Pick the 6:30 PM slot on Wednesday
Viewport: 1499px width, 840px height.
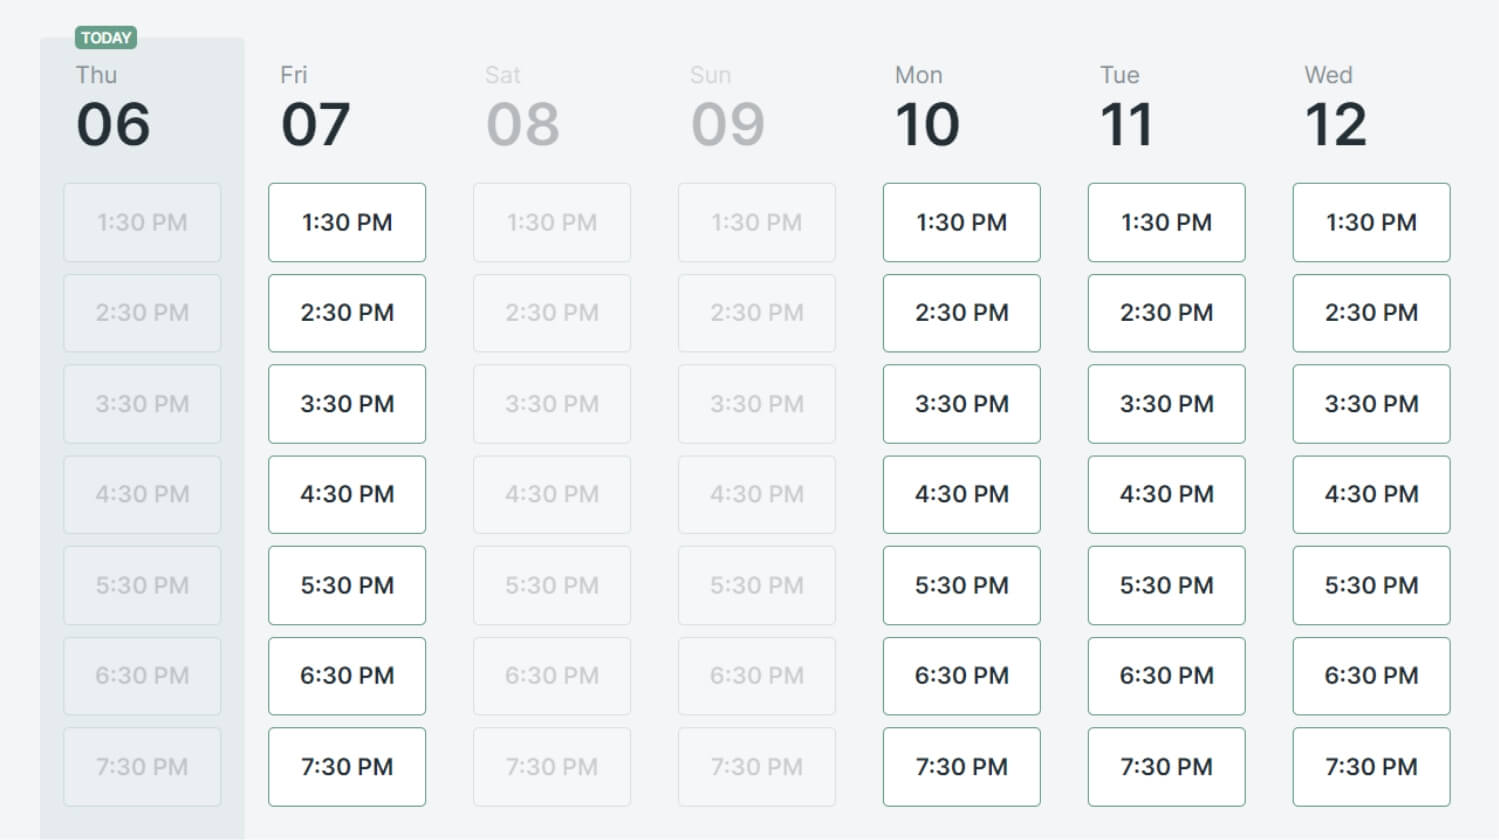pyautogui.click(x=1372, y=676)
